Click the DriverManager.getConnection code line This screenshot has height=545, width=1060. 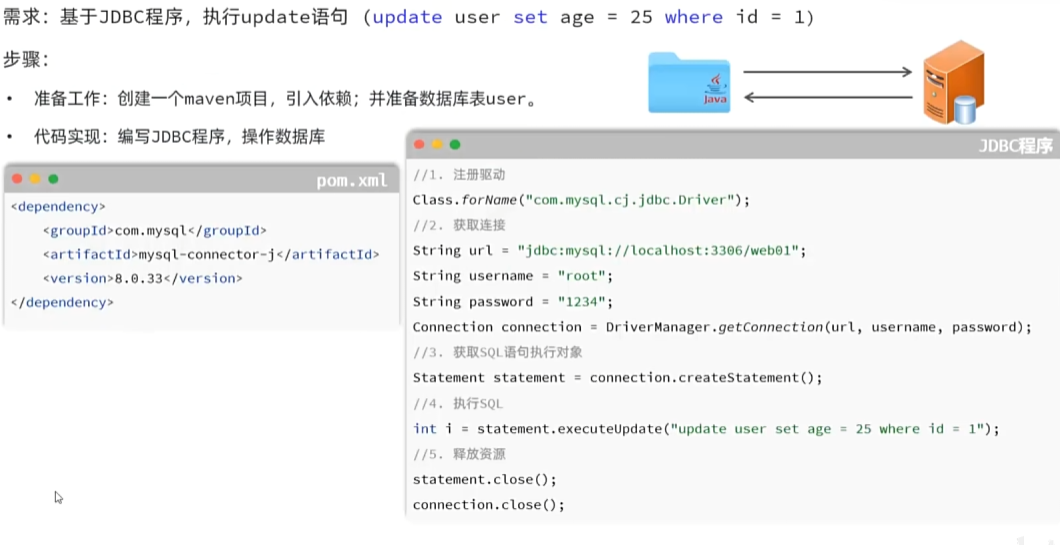coord(722,327)
